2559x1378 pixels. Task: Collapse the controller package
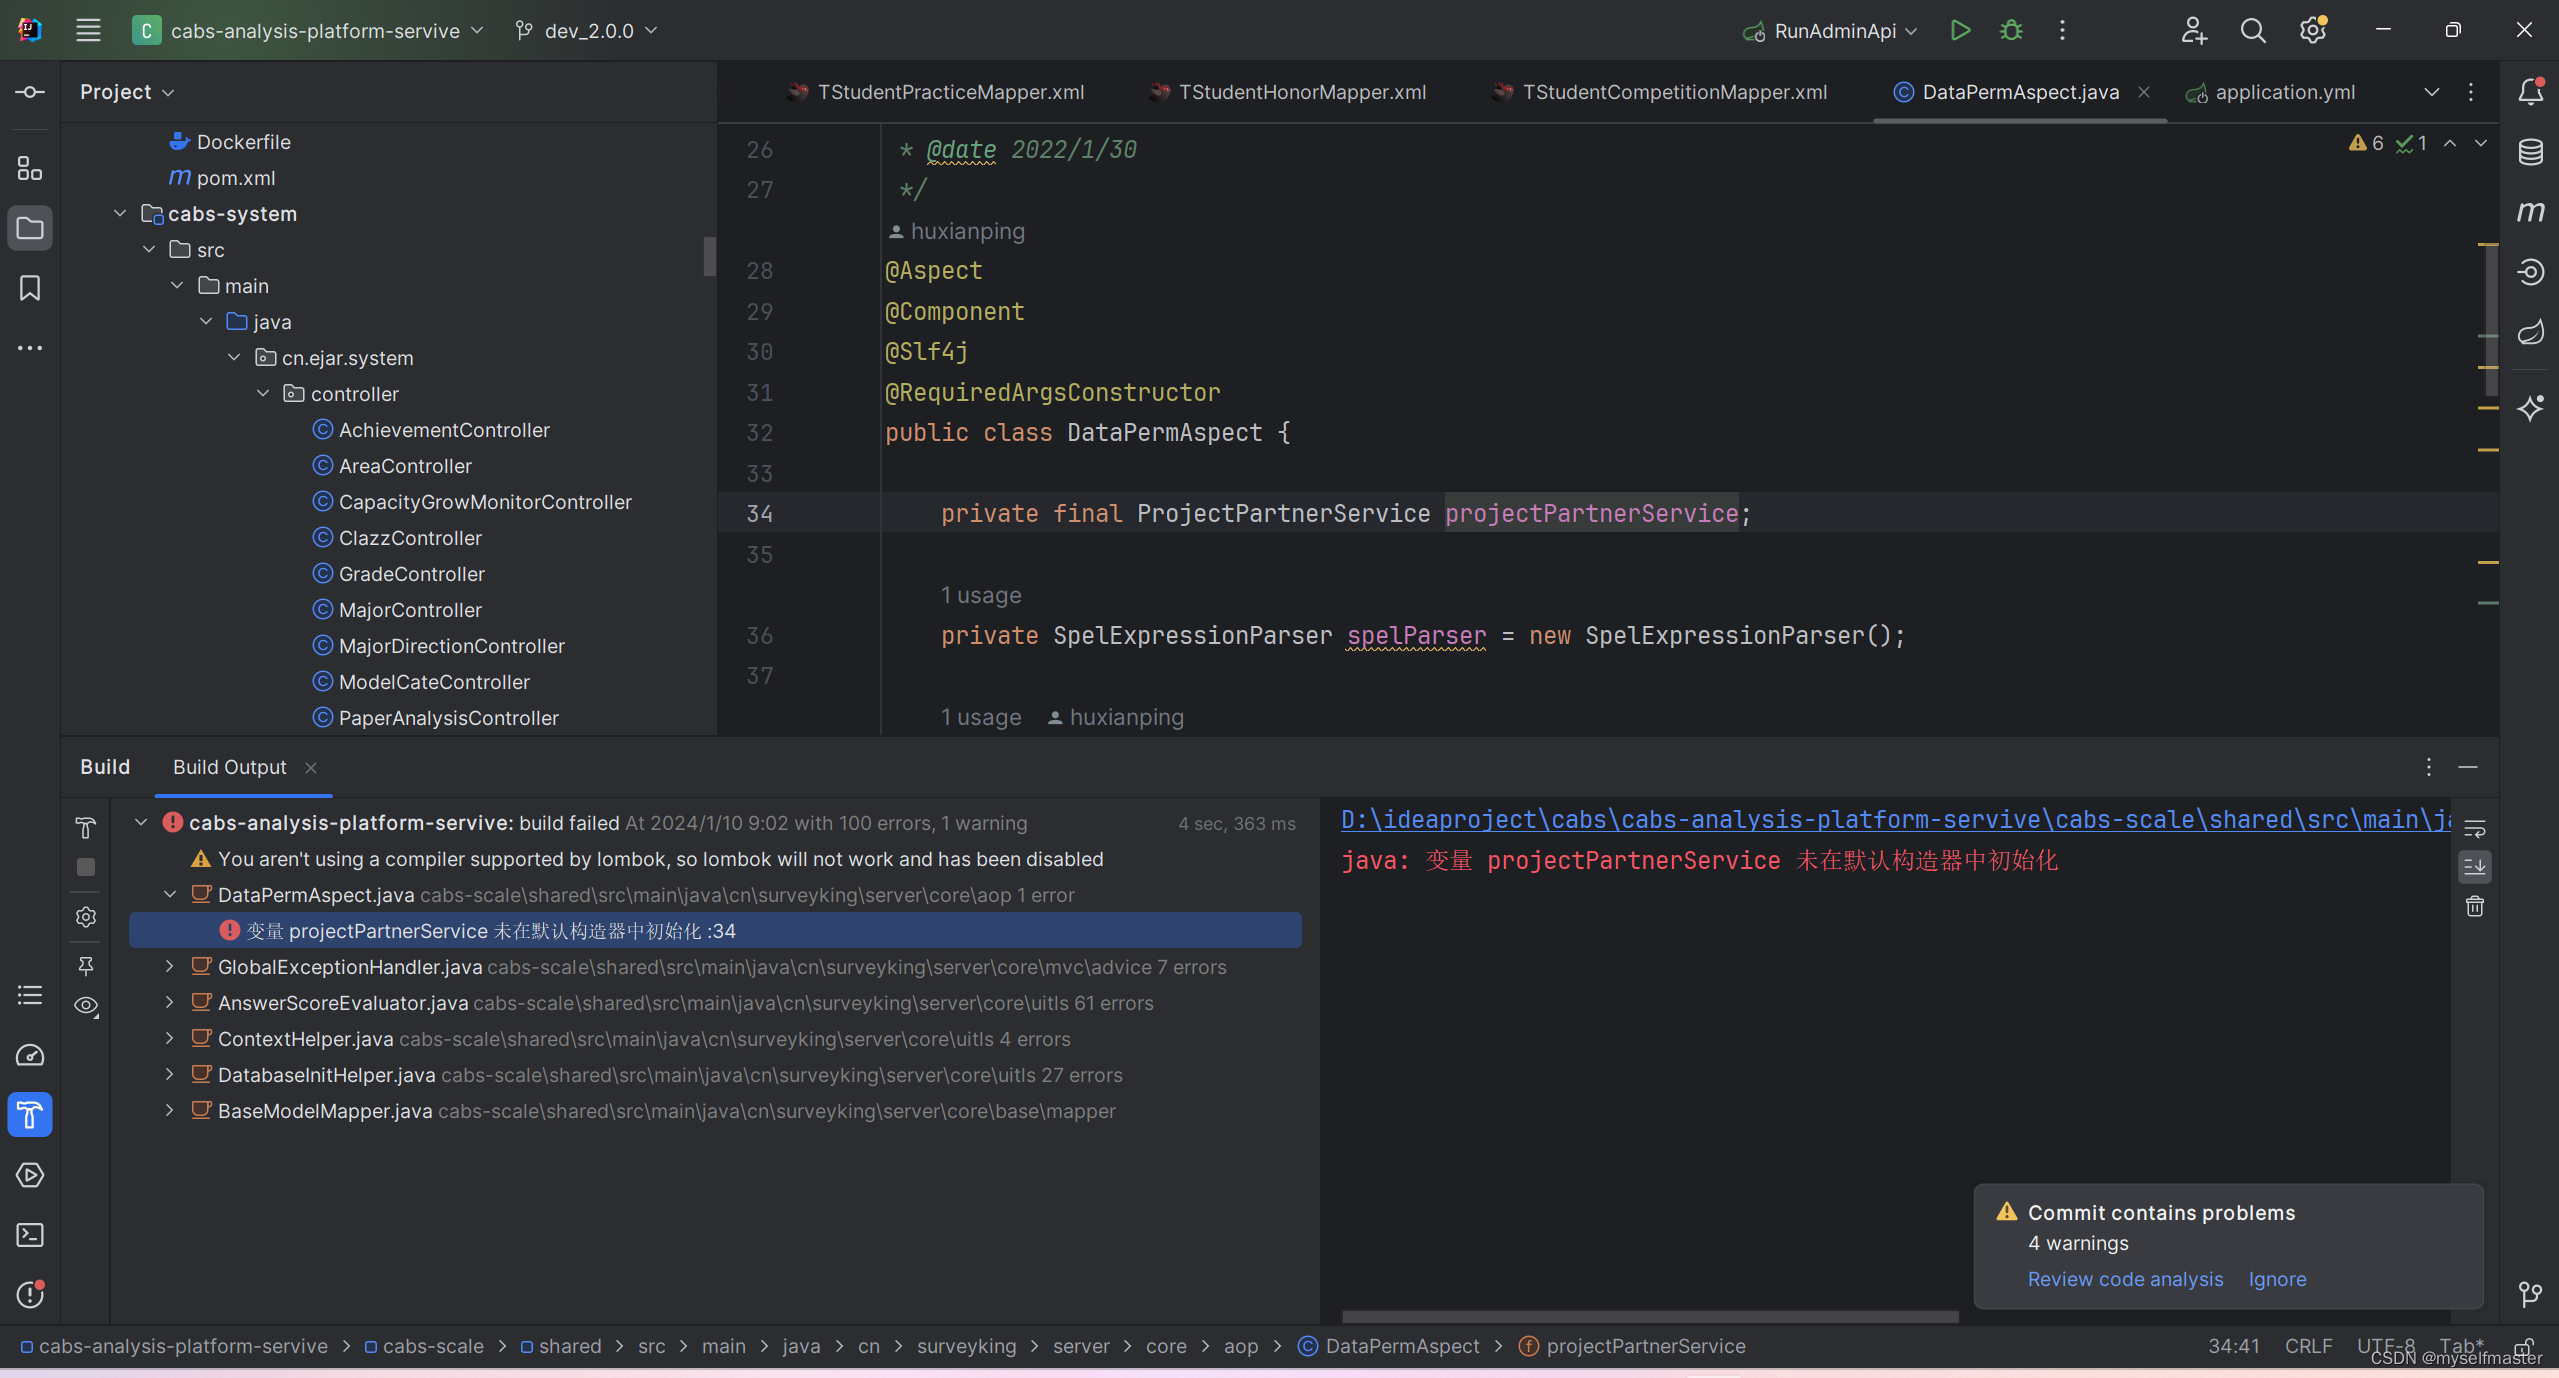tap(263, 394)
